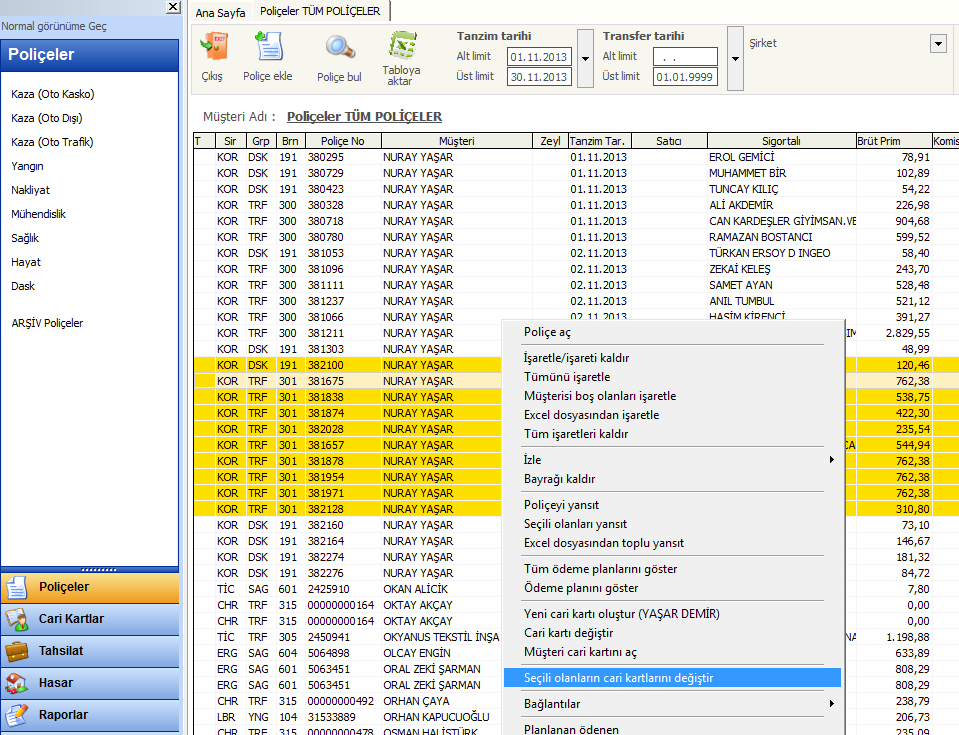Click Kaza (Oto Kasko) in sidebar
Image resolution: width=959 pixels, height=735 pixels.
(x=53, y=94)
